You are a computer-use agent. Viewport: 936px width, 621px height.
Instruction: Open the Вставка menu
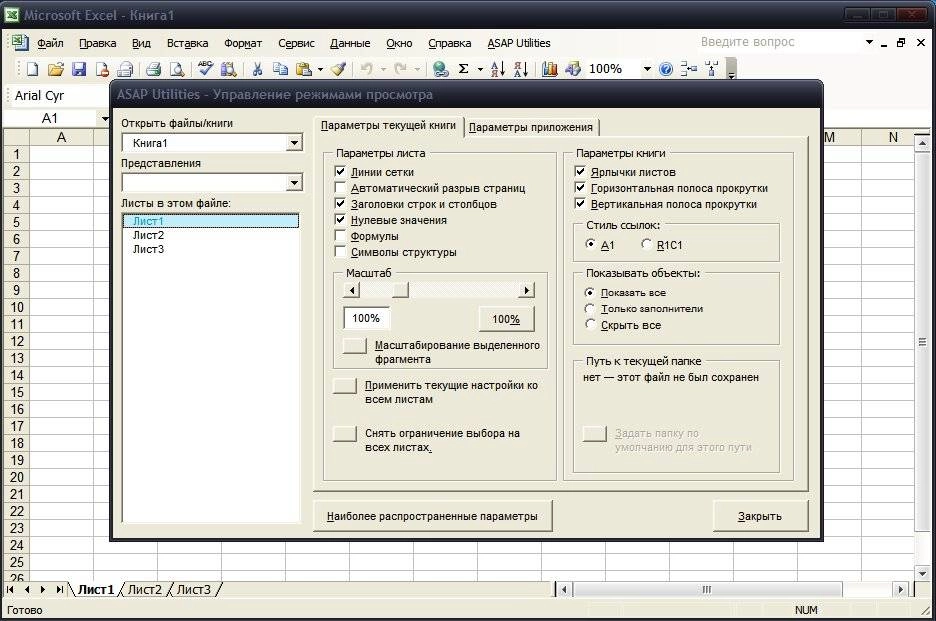[187, 43]
